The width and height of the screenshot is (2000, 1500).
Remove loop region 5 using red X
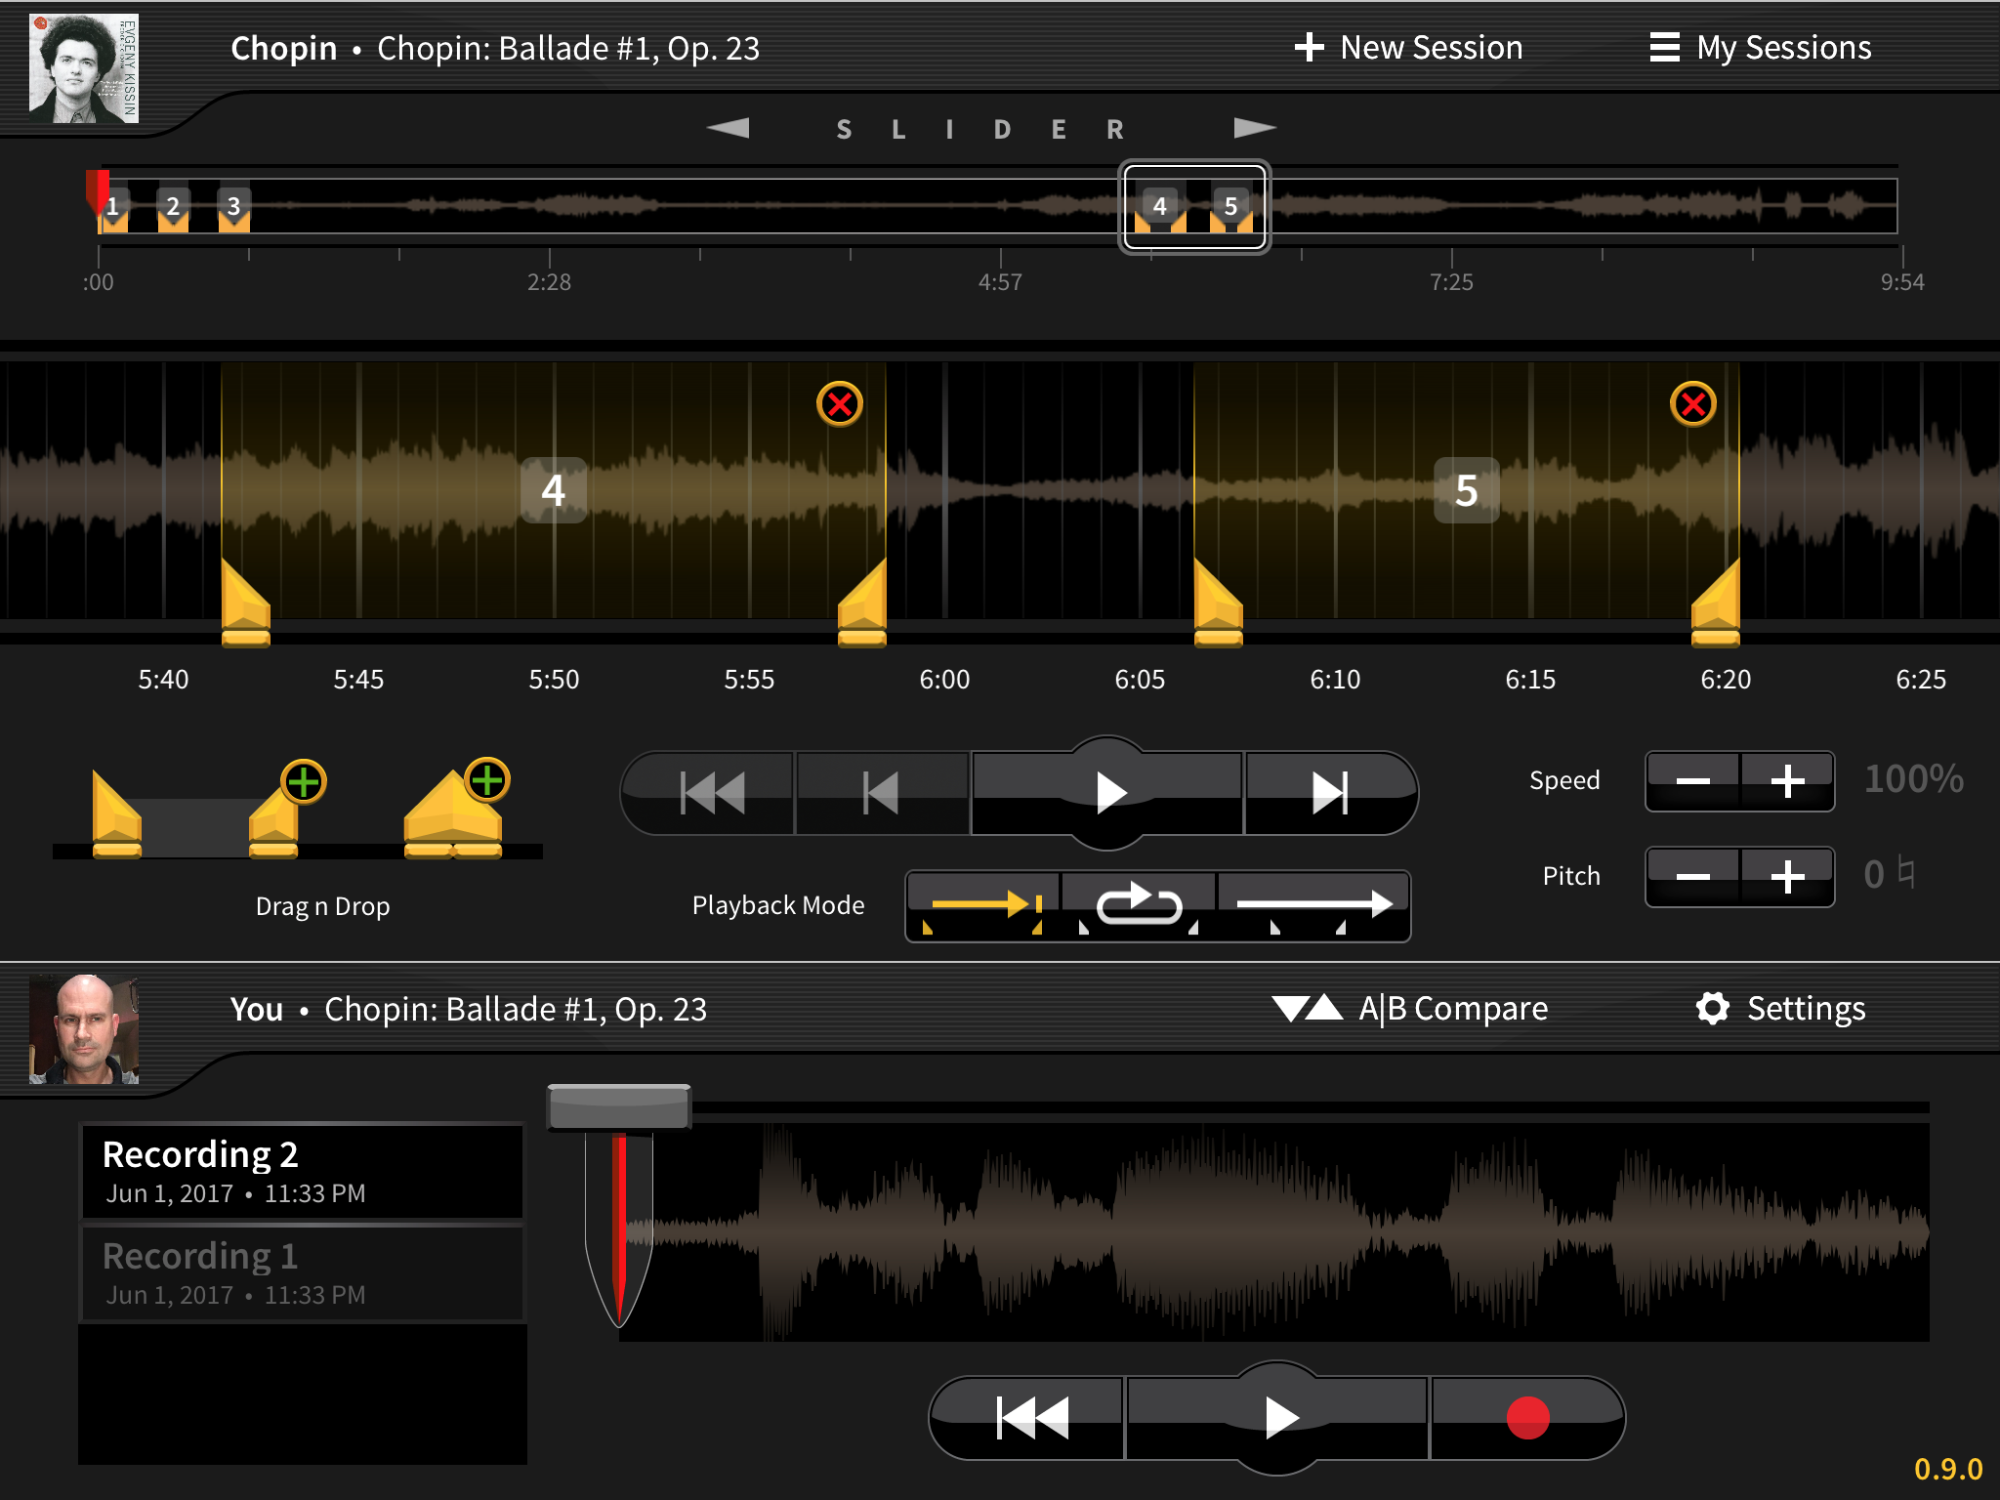point(1692,405)
